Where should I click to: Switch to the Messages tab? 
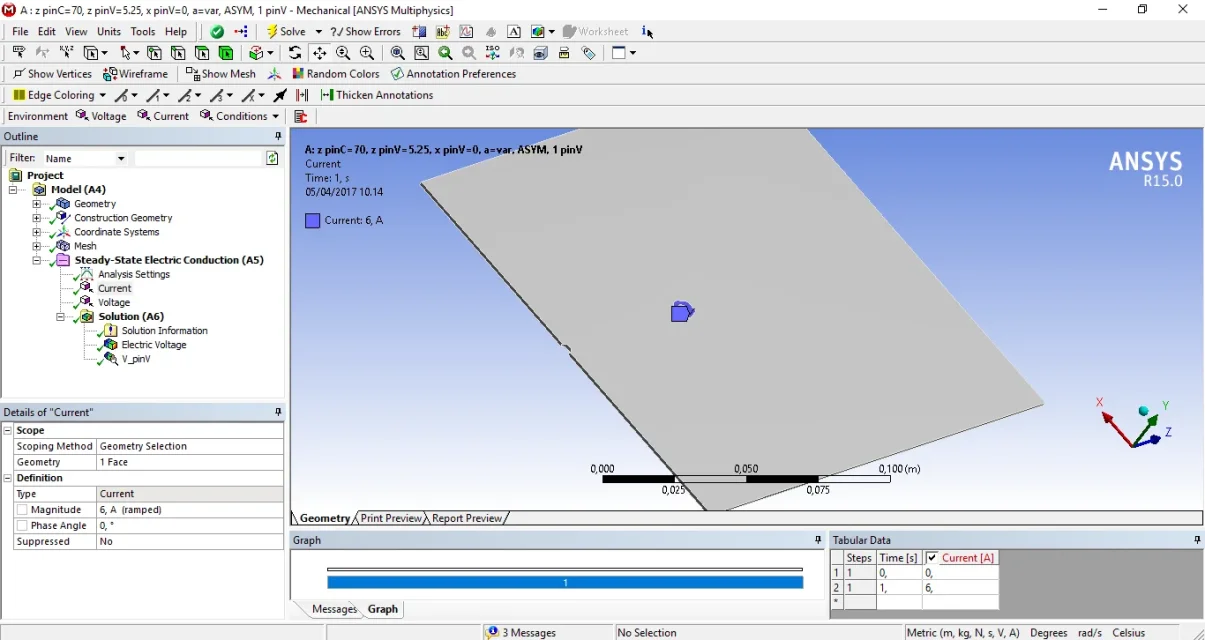coord(334,609)
